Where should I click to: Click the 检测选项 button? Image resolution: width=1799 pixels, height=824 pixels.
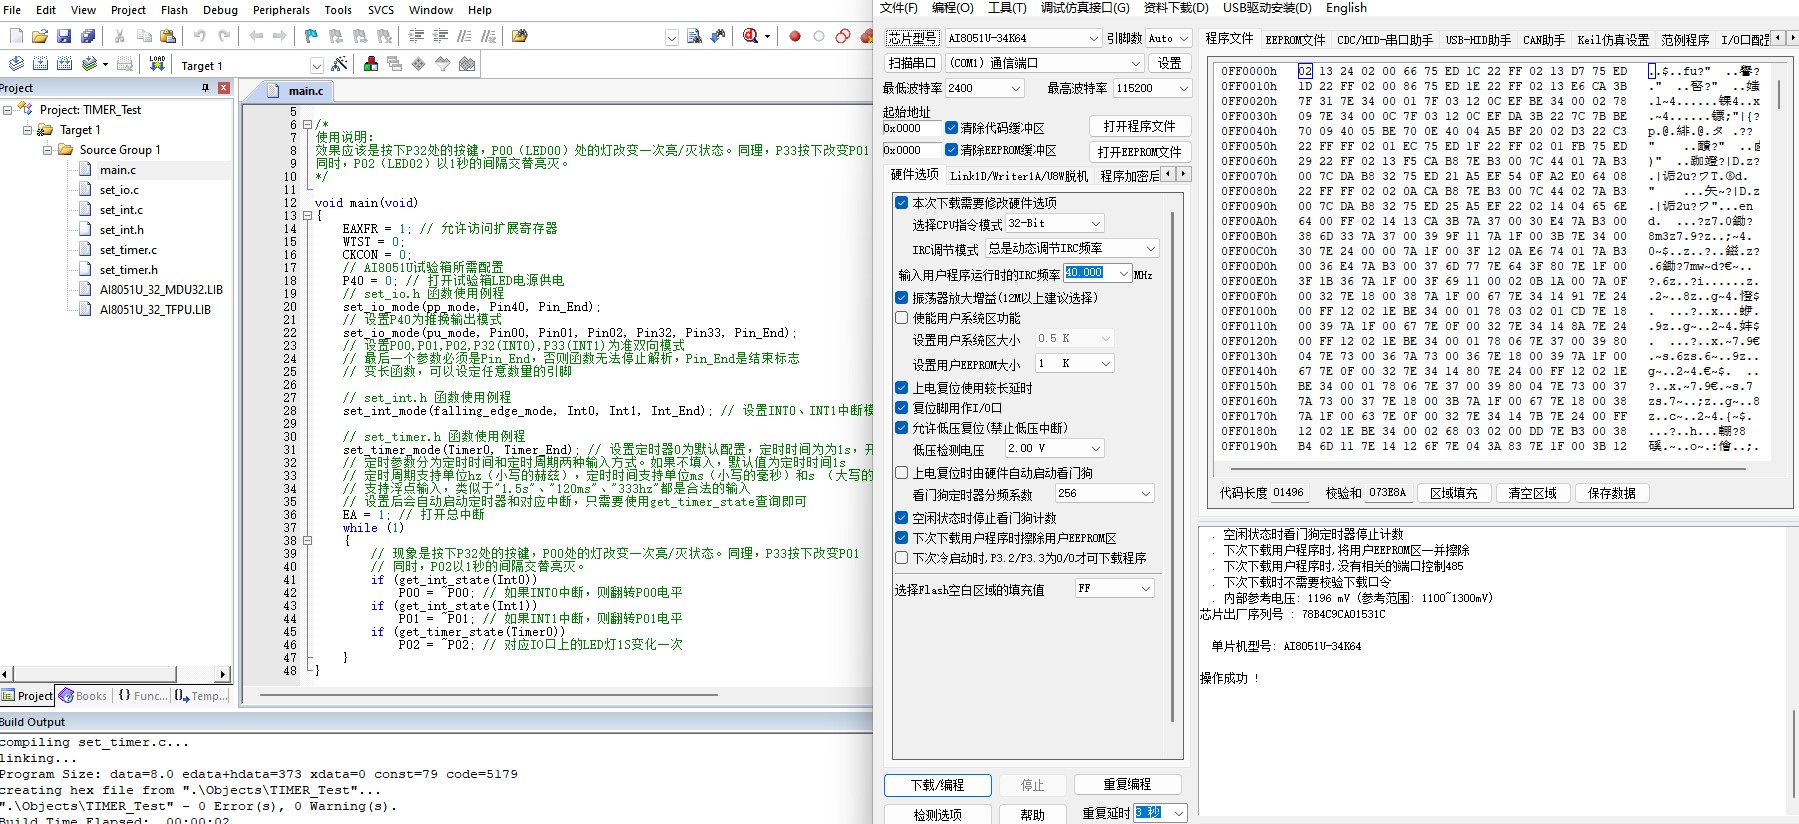coord(937,814)
